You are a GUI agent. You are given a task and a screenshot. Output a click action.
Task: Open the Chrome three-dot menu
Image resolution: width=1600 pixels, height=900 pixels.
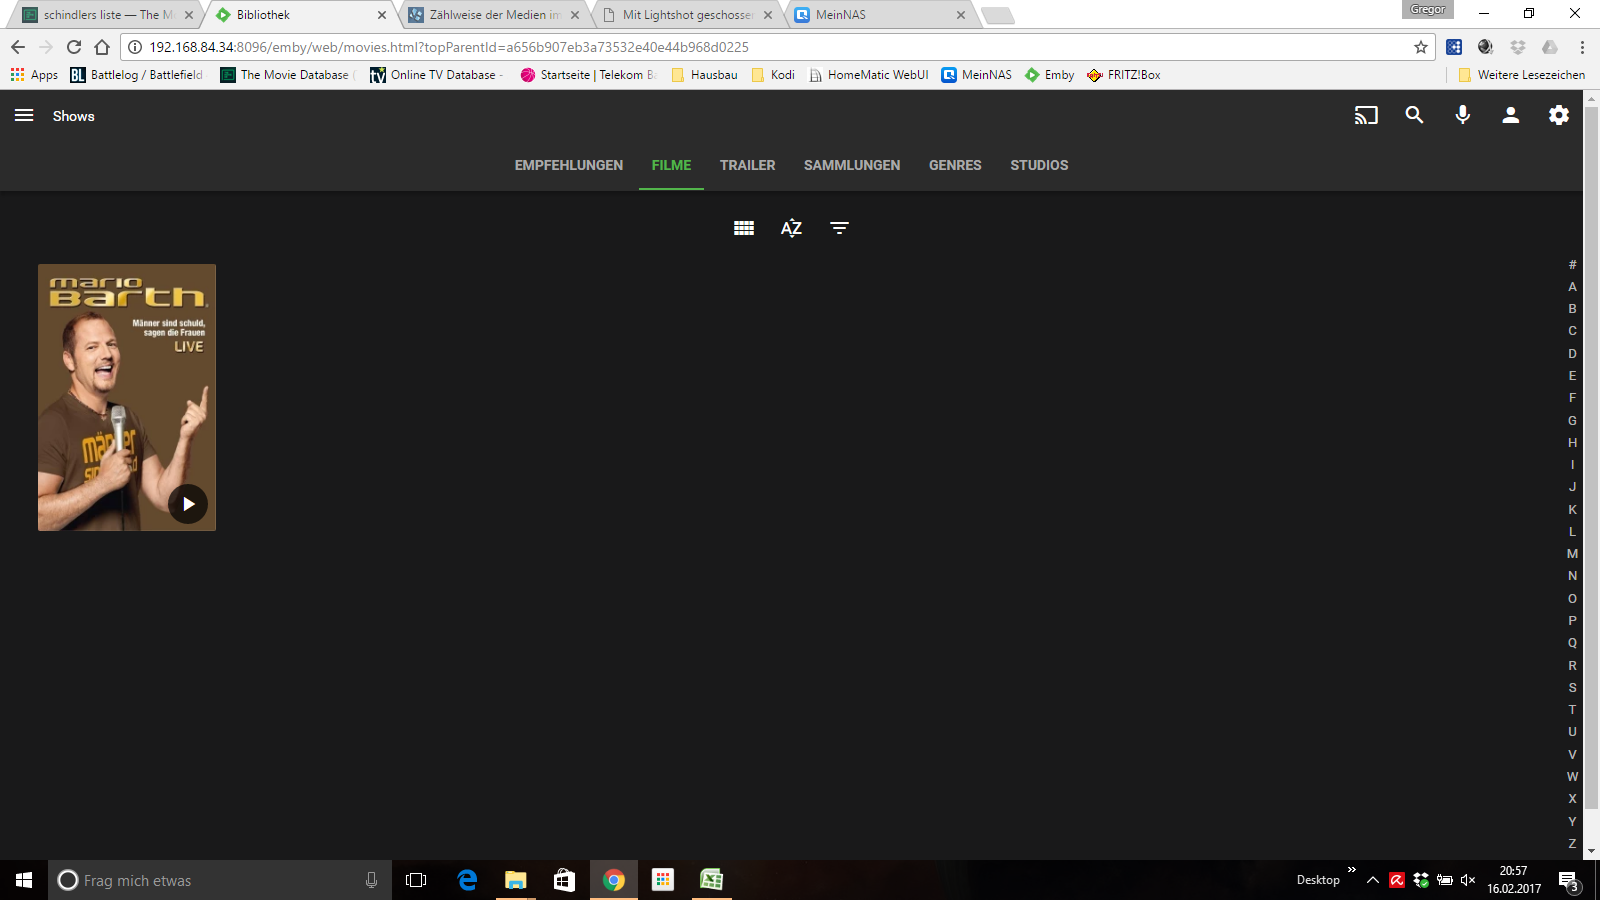(1582, 47)
